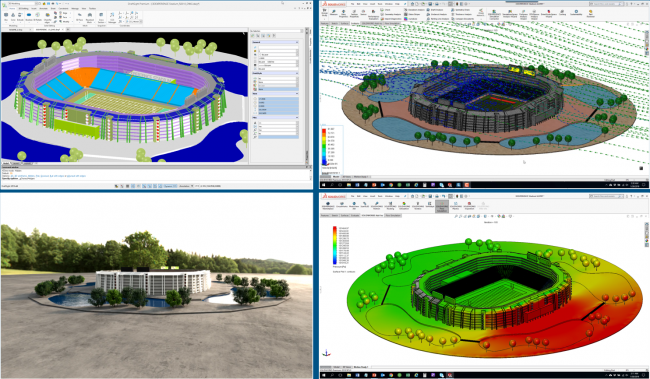Screen dimensions: 650x379
Task: Click the Save icon in DraftSight's quick access toolbar
Action: tap(49, 4)
